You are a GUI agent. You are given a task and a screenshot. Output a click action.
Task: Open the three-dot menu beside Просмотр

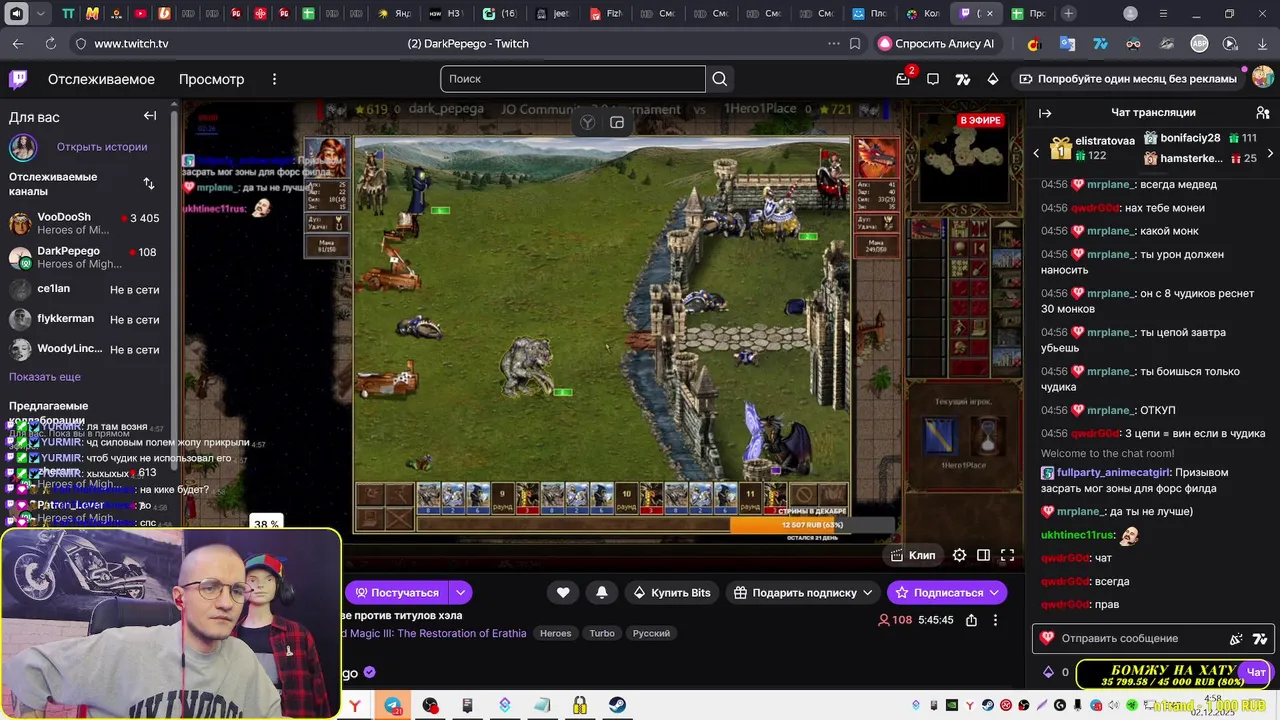[x=274, y=79]
